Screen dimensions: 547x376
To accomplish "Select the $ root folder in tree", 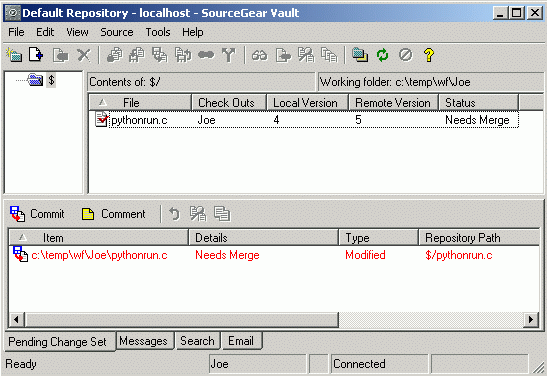I will tap(51, 80).
